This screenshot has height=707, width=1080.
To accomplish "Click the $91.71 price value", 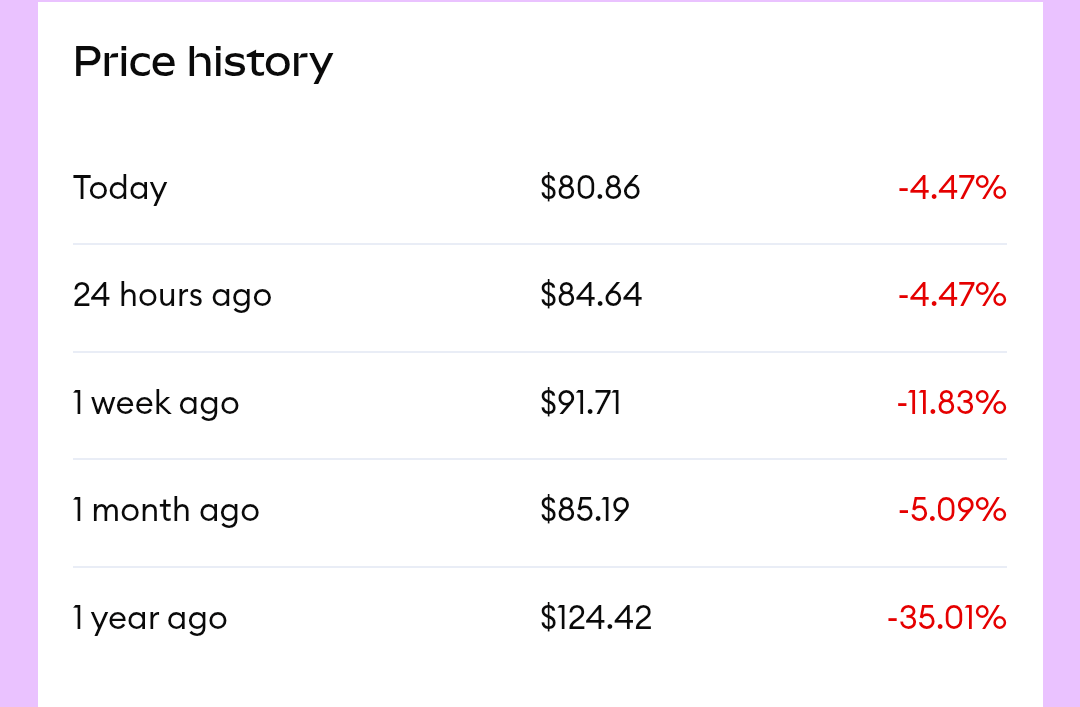I will click(580, 403).
